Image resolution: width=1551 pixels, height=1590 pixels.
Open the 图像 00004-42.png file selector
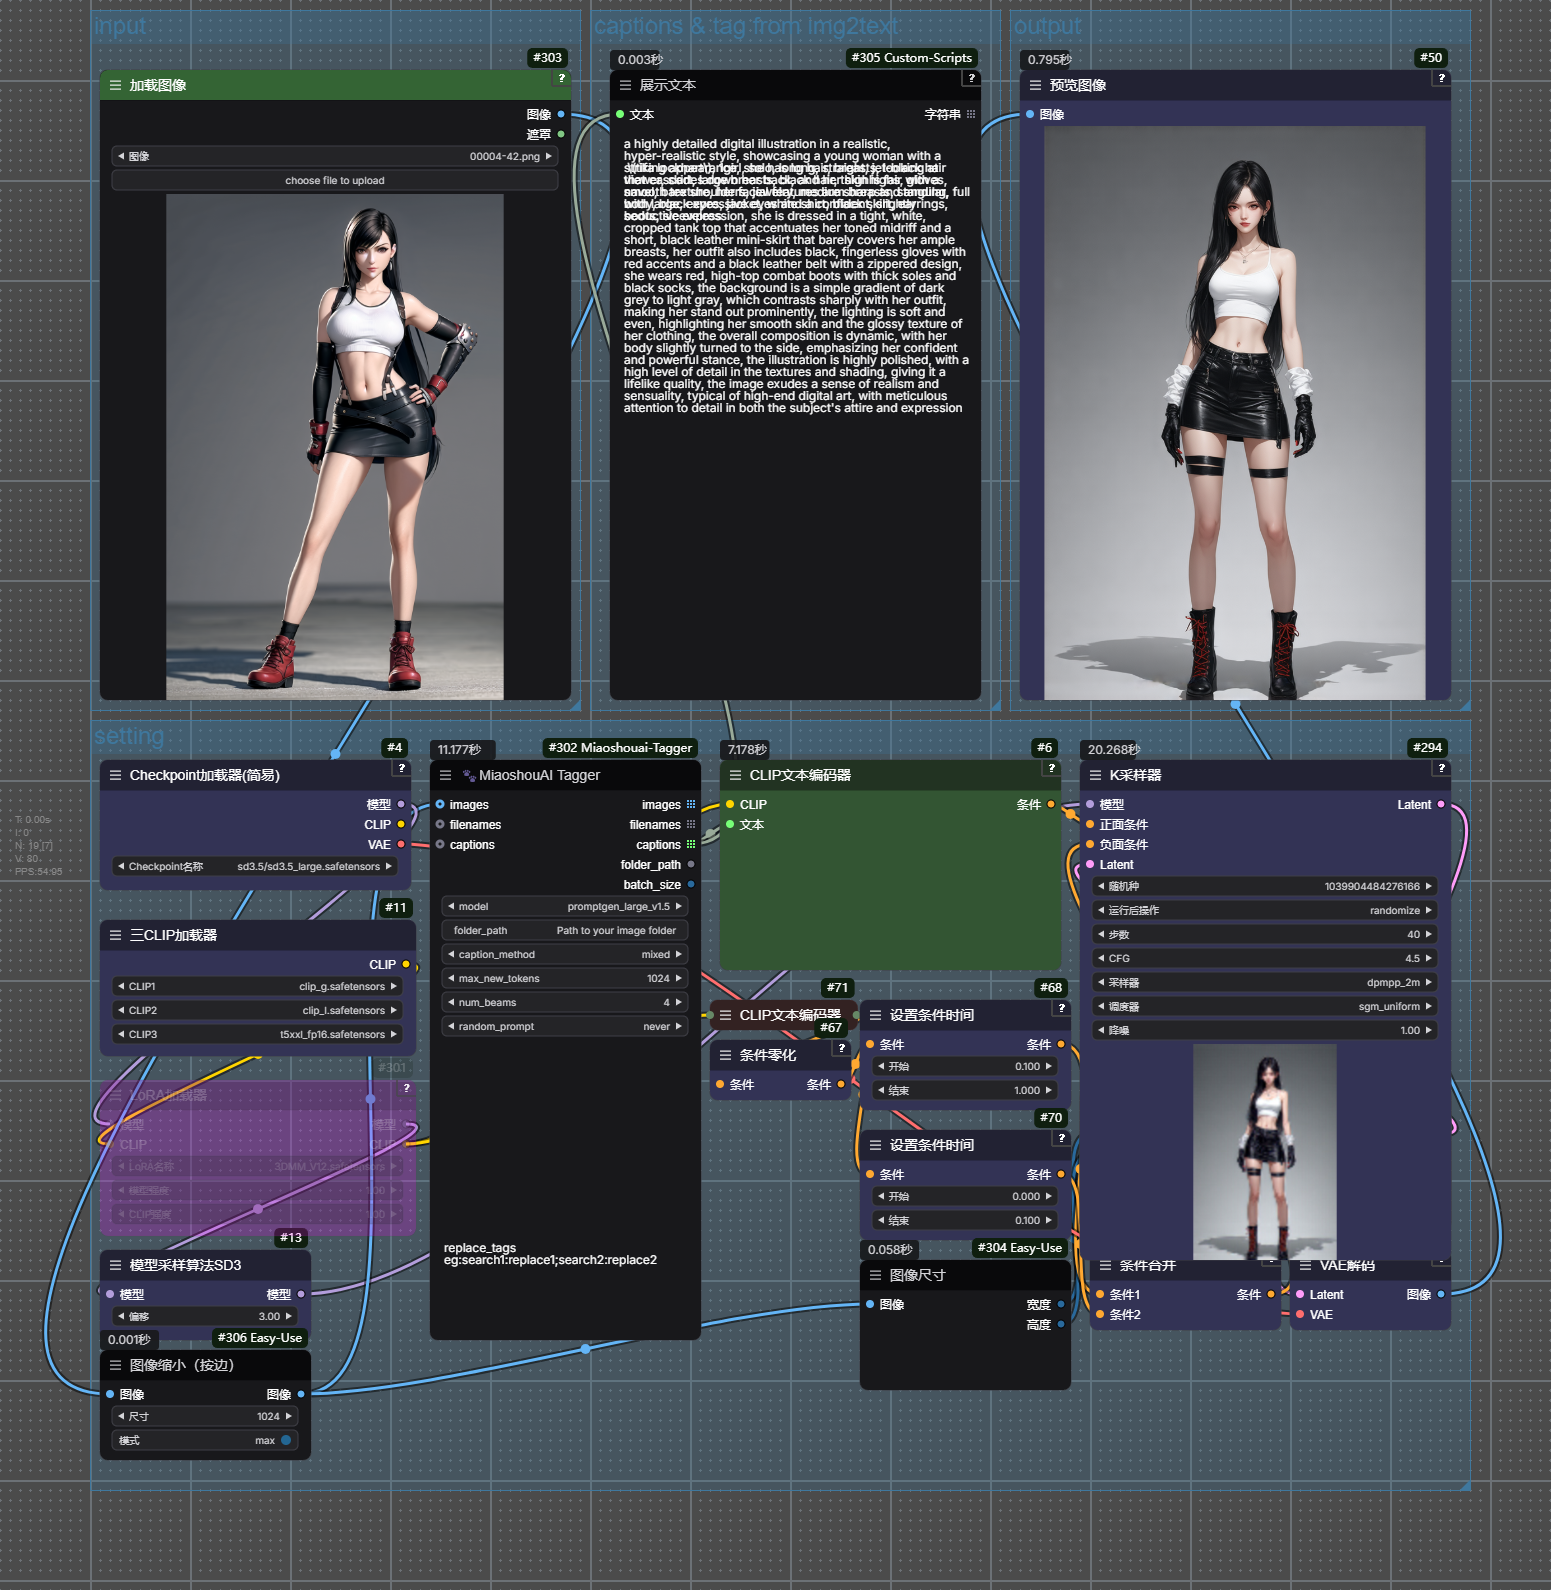click(335, 157)
